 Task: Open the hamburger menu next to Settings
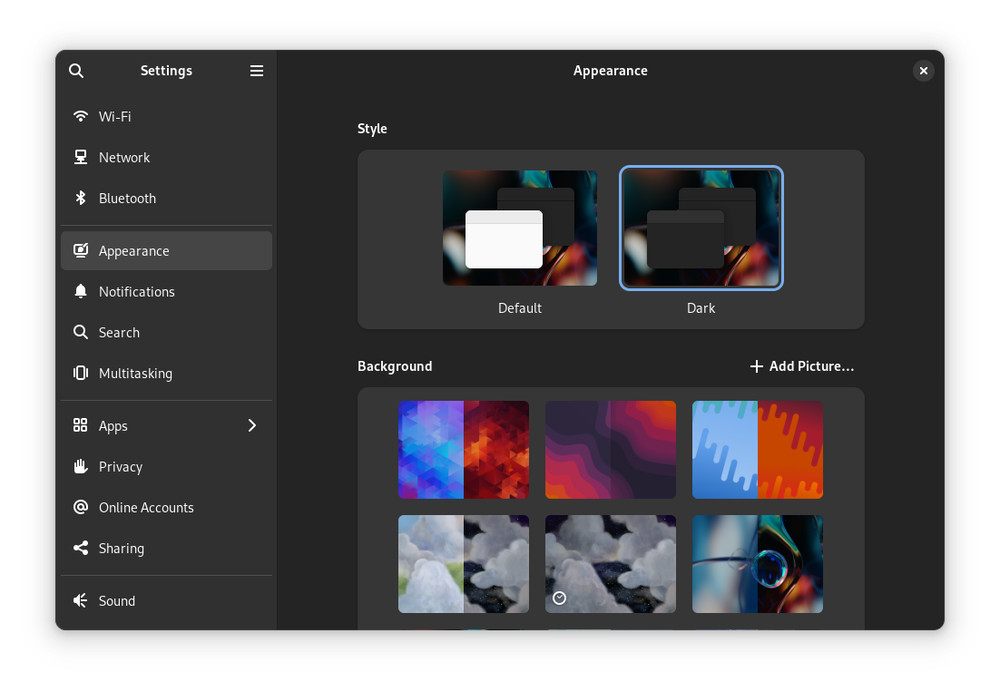257,71
